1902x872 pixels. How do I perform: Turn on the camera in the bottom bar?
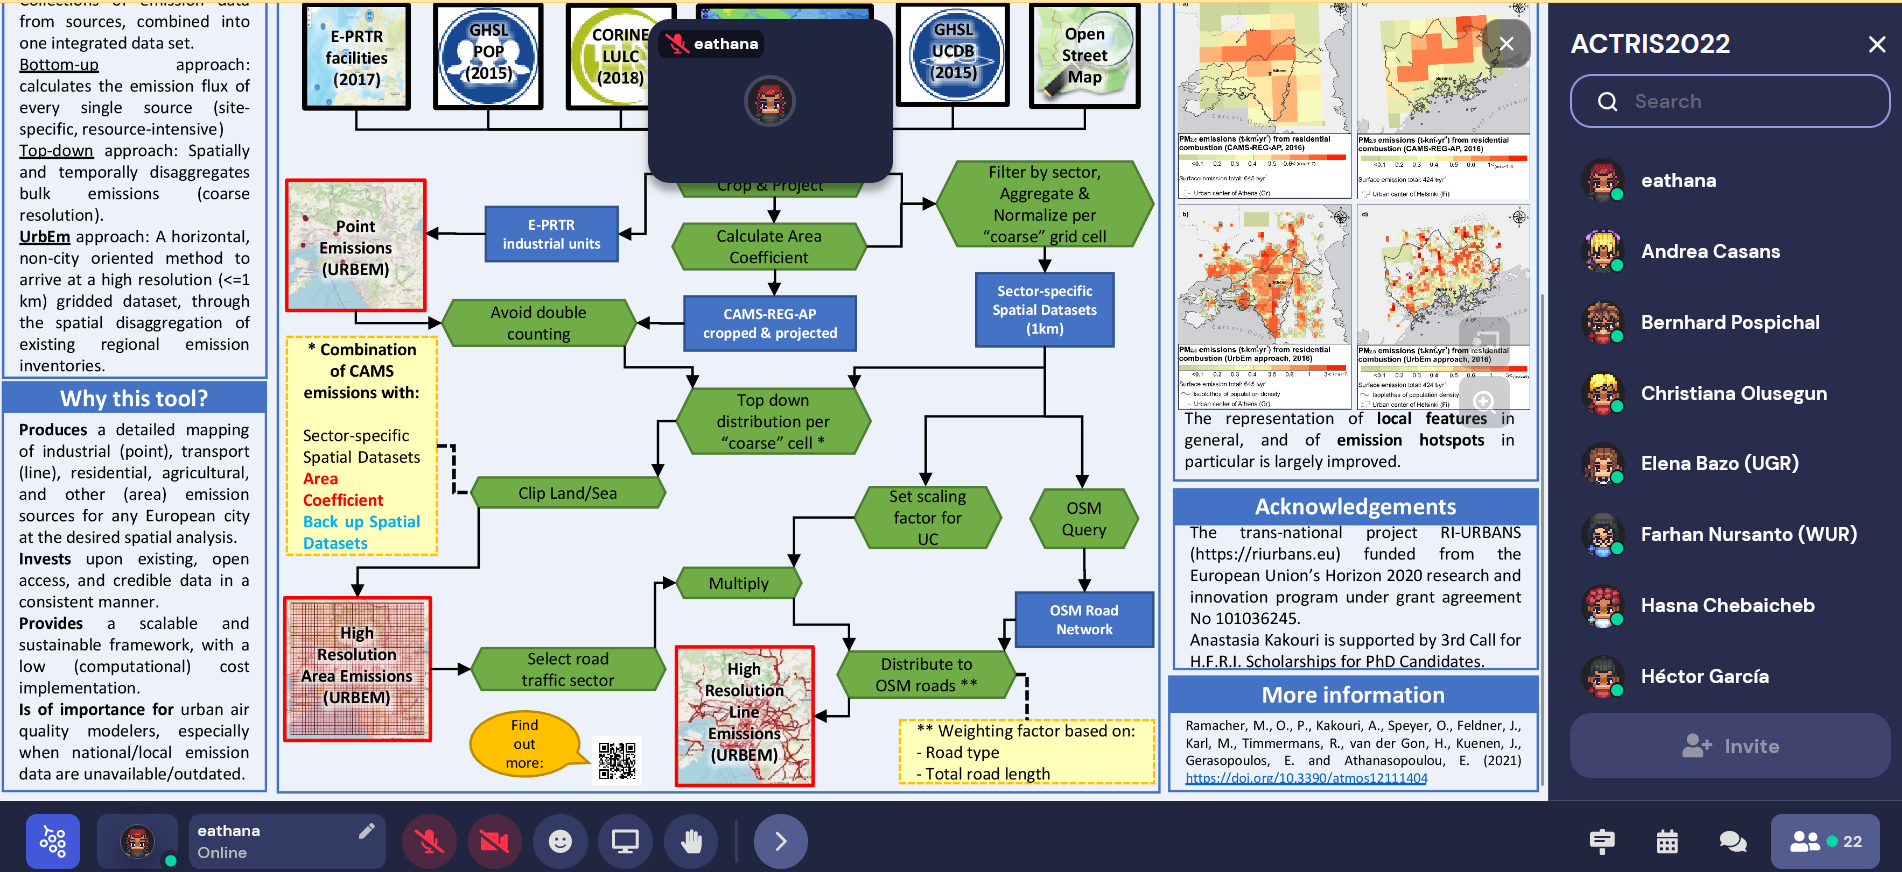[x=494, y=842]
